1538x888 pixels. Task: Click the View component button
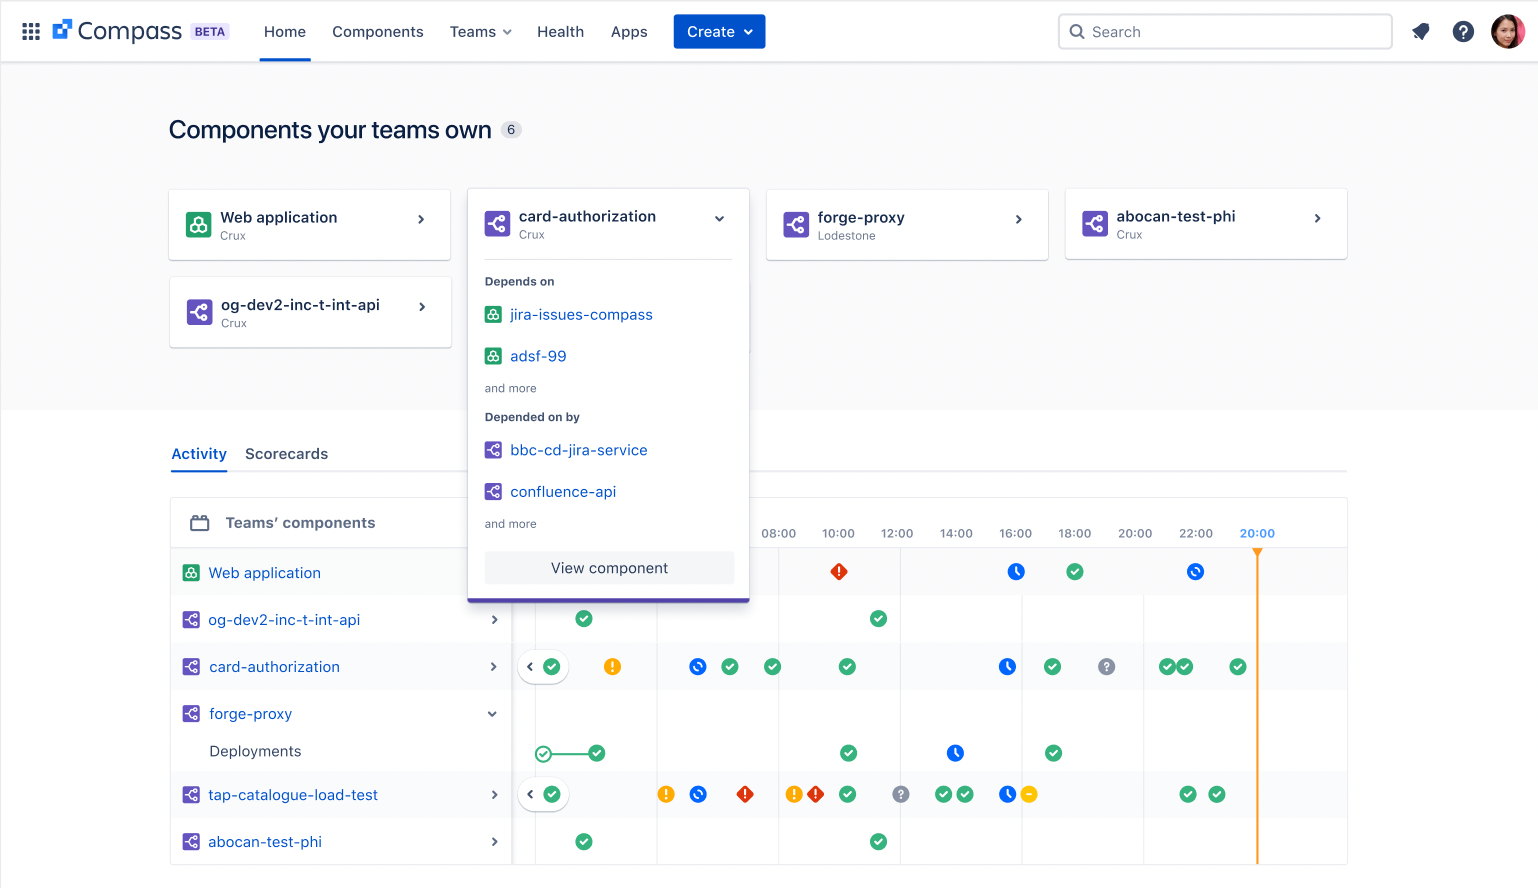(x=609, y=567)
